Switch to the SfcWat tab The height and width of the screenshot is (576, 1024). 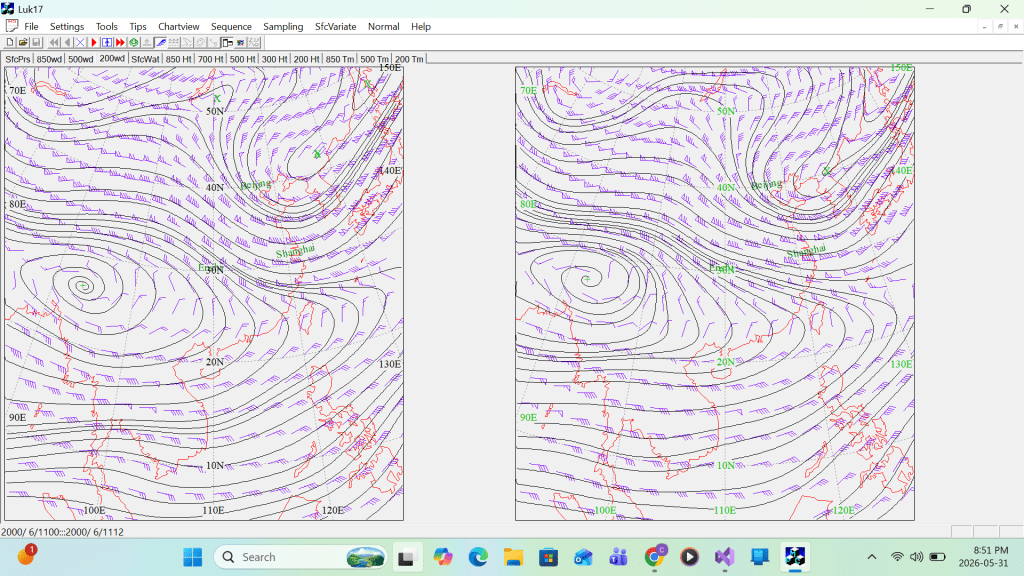click(x=145, y=59)
